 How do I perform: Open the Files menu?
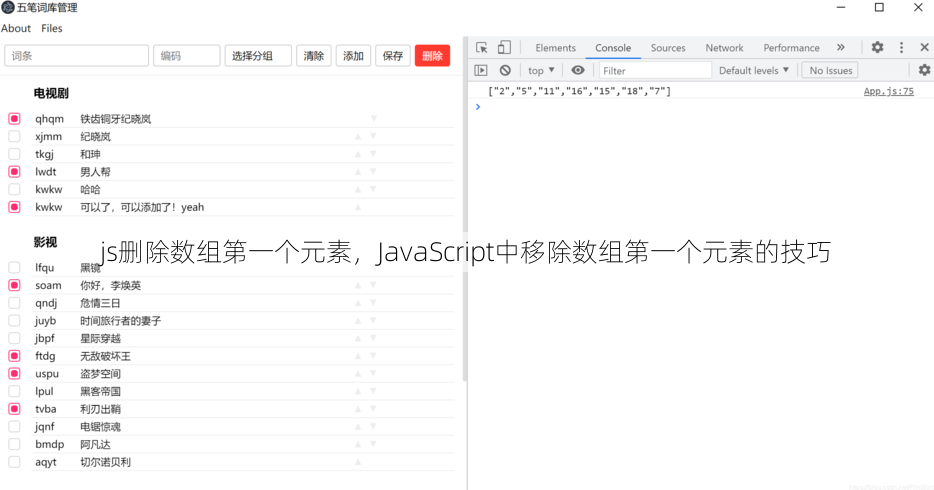point(52,28)
